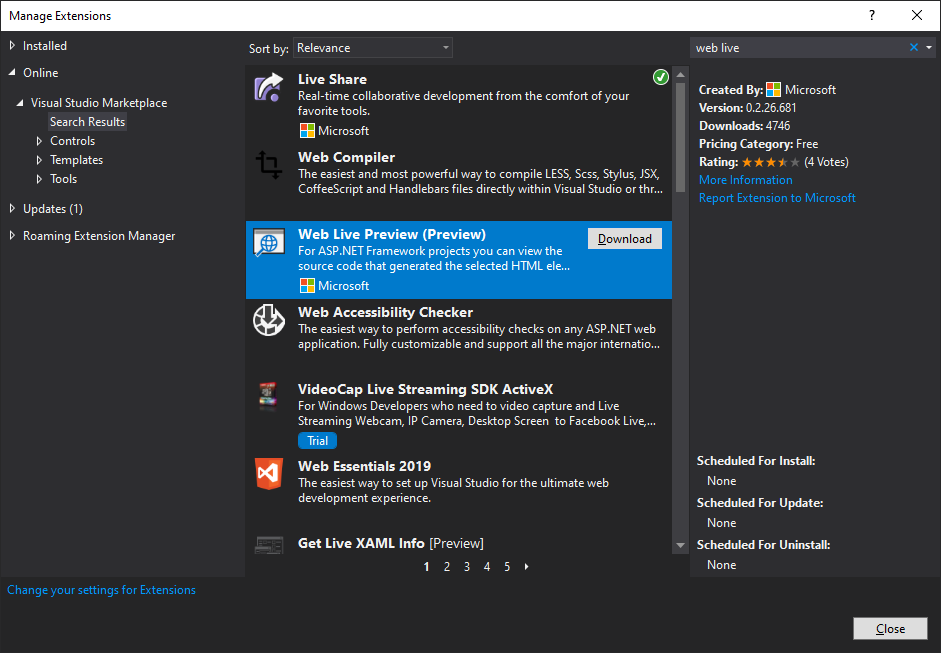Select the Get Live XAML Info title
941x653 pixels.
click(x=391, y=543)
